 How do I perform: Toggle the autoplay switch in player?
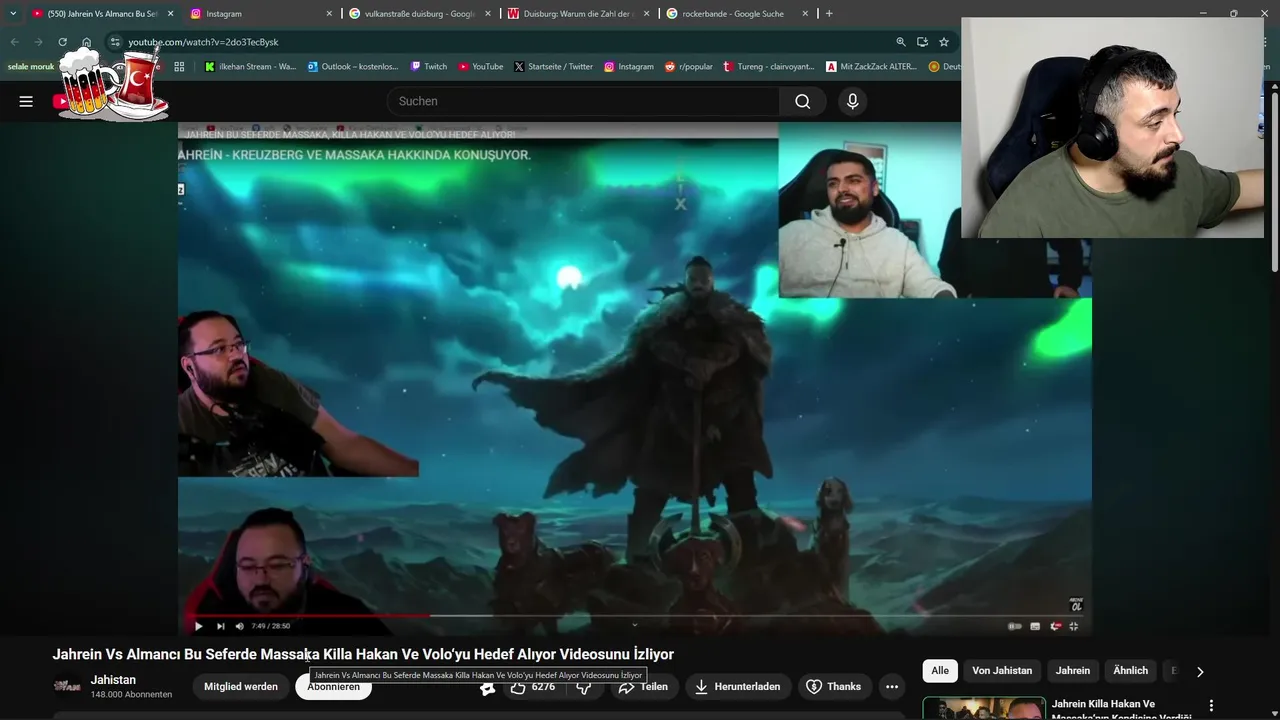click(1015, 626)
